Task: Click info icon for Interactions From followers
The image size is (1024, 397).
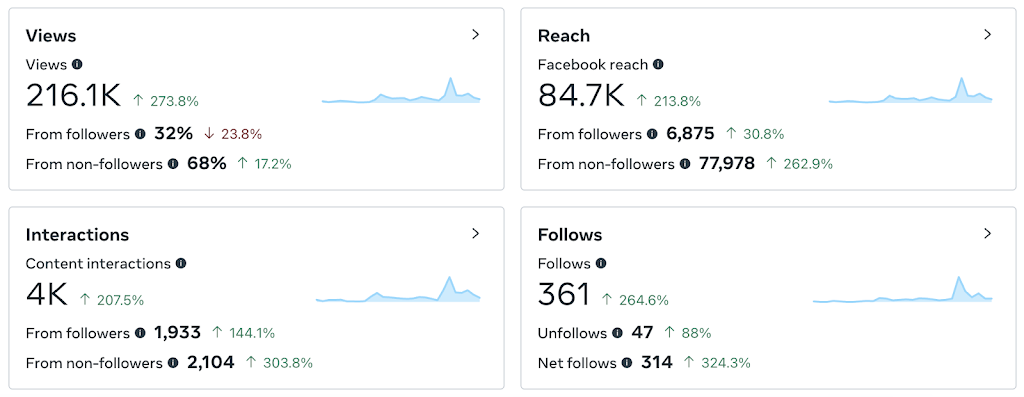Action: (140, 333)
